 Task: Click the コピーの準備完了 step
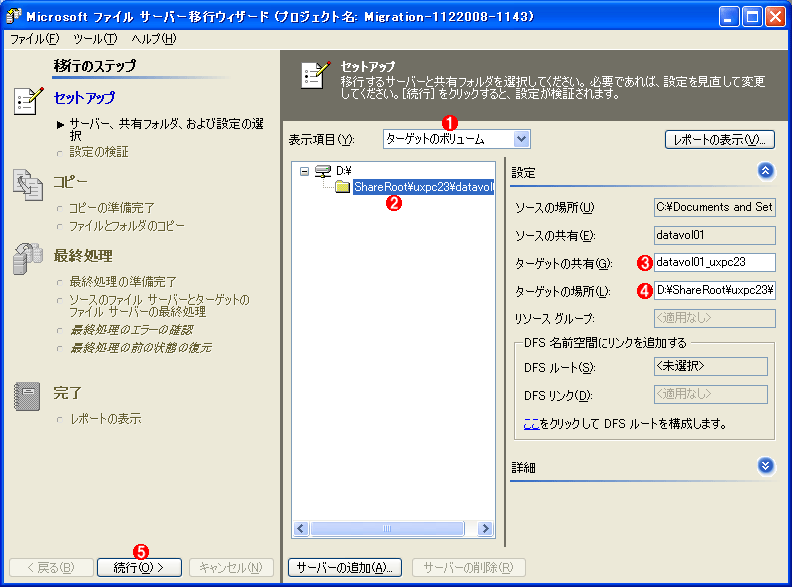pyautogui.click(x=112, y=208)
